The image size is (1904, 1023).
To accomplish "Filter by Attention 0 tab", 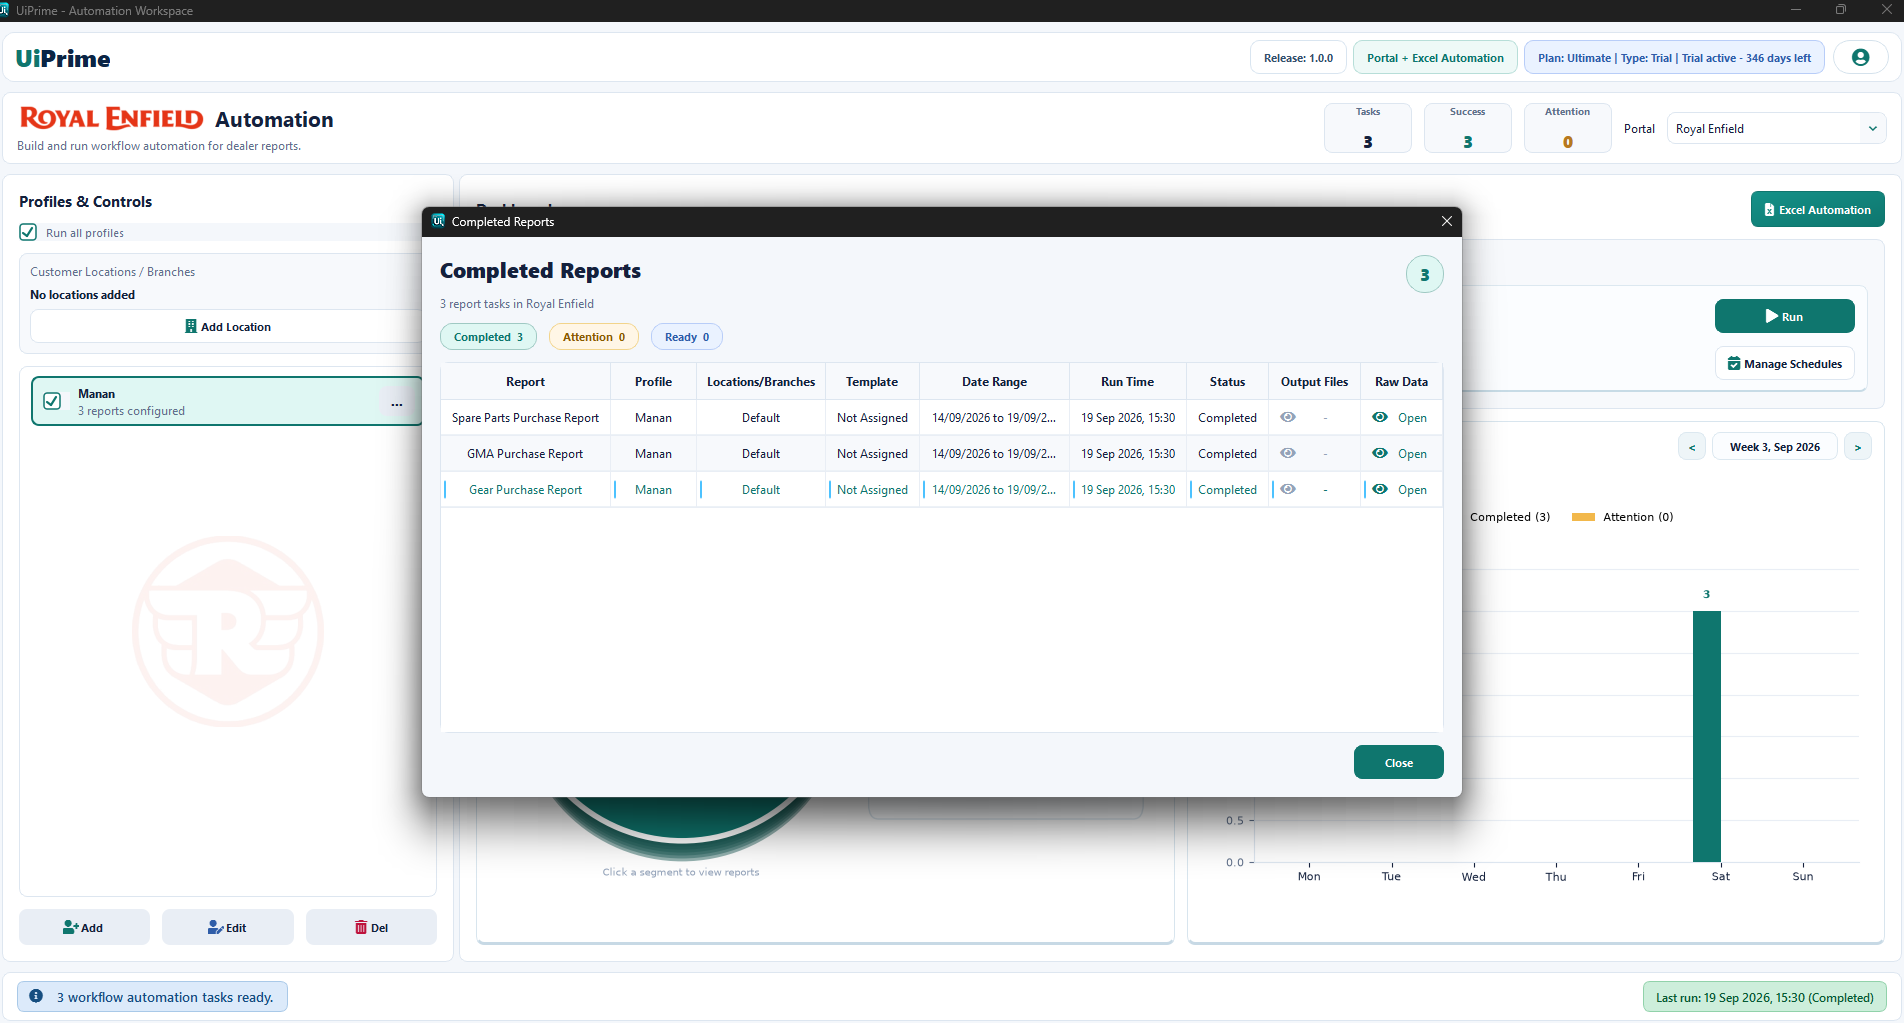I will click(x=594, y=337).
